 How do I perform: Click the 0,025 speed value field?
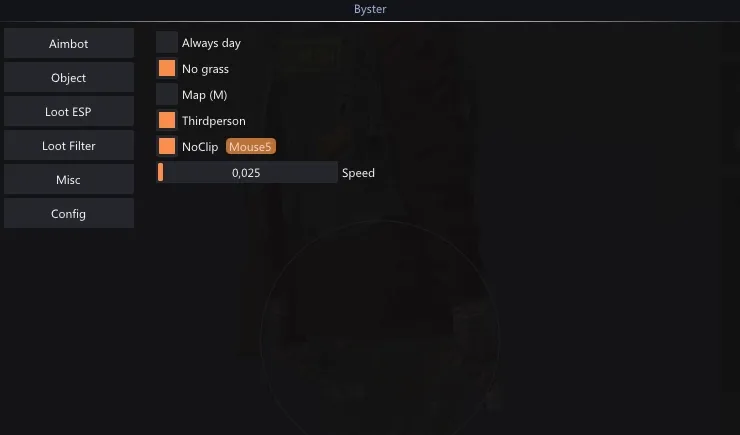[247, 172]
